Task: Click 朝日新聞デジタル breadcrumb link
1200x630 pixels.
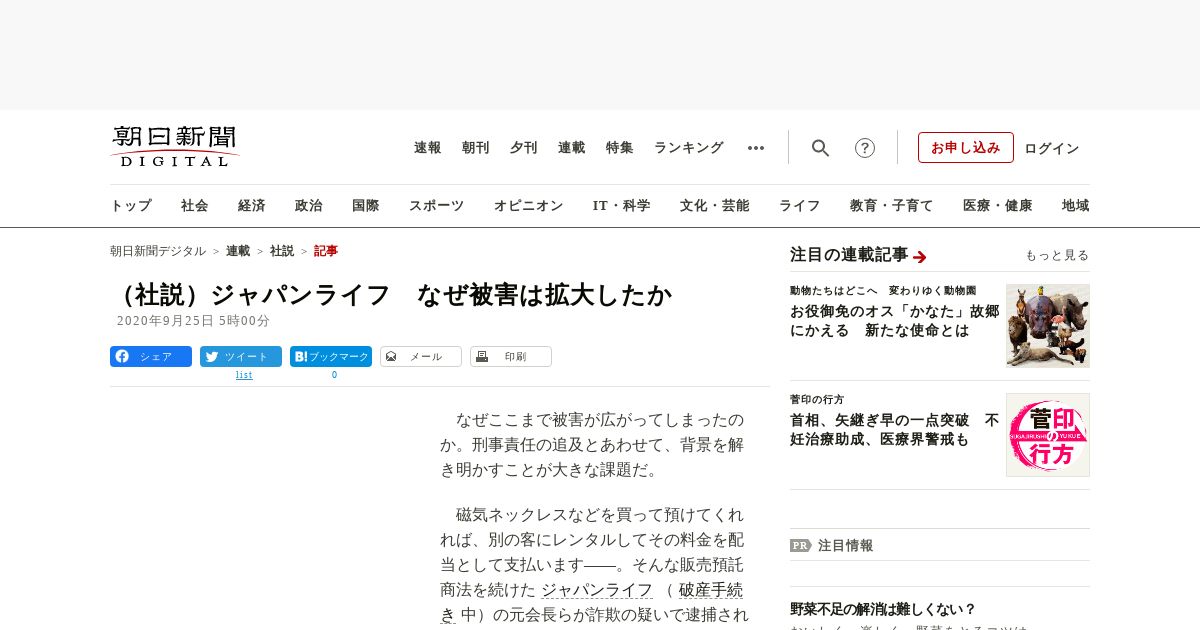Action: click(x=158, y=251)
